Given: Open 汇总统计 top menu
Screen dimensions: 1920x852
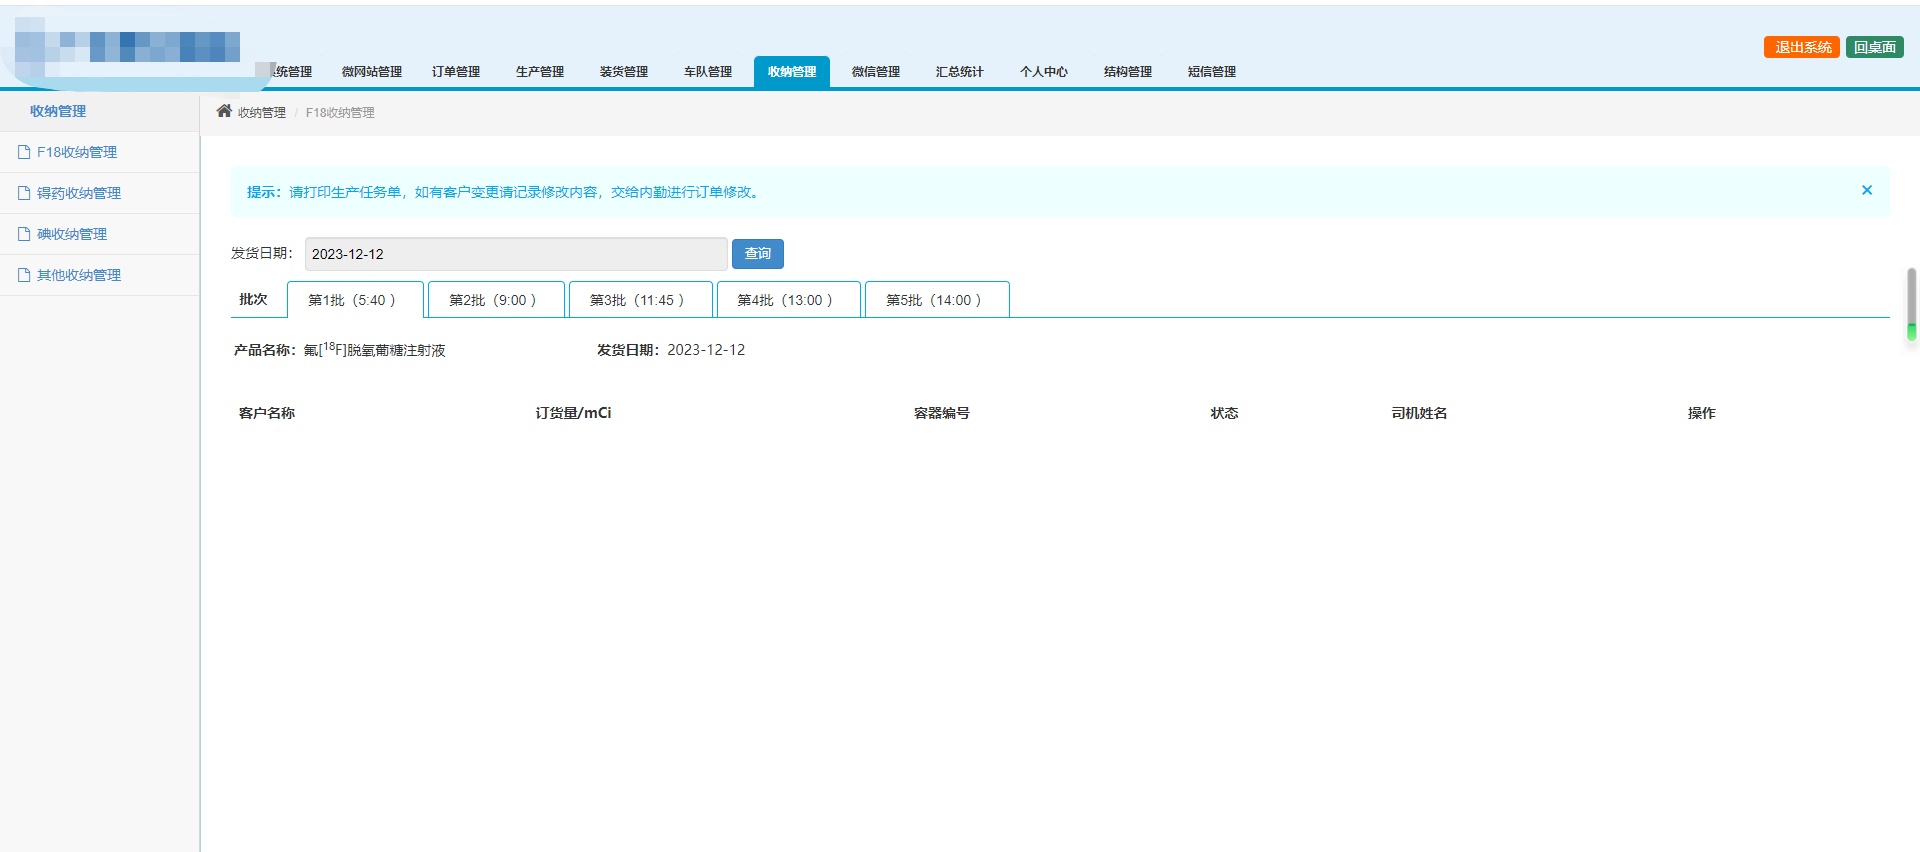Looking at the screenshot, I should point(960,72).
